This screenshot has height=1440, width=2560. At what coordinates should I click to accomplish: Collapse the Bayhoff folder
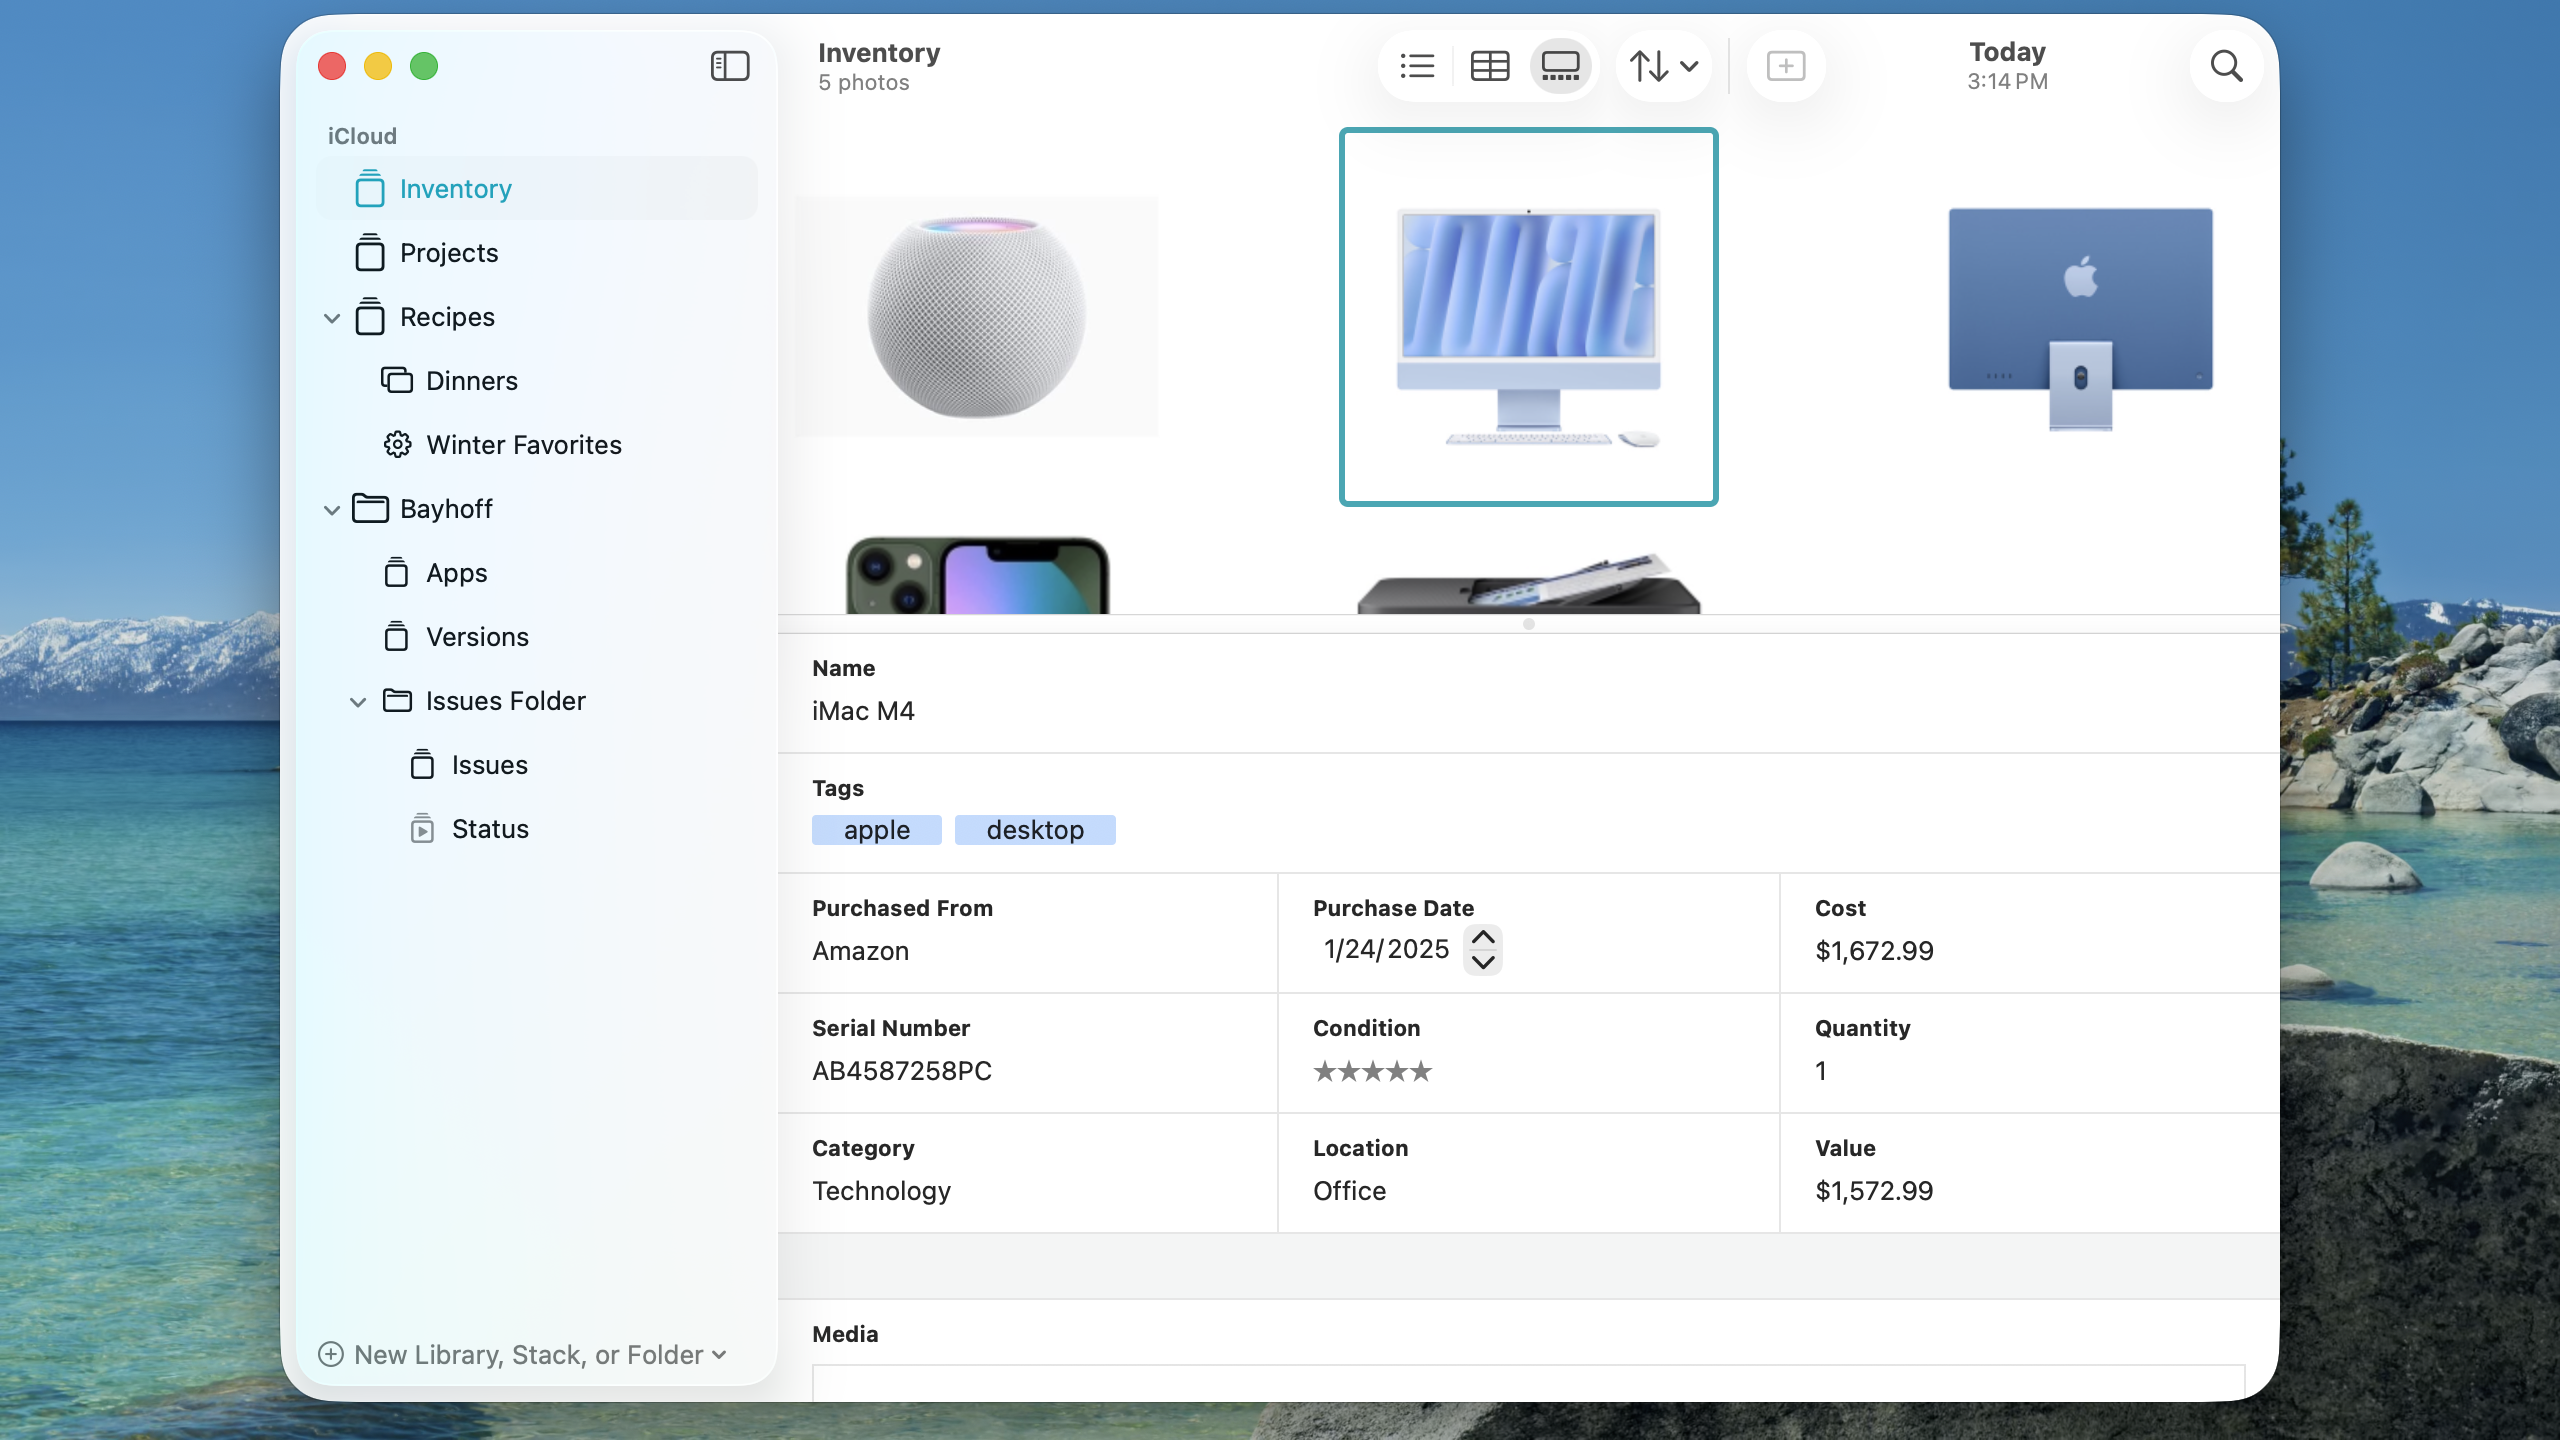332,509
